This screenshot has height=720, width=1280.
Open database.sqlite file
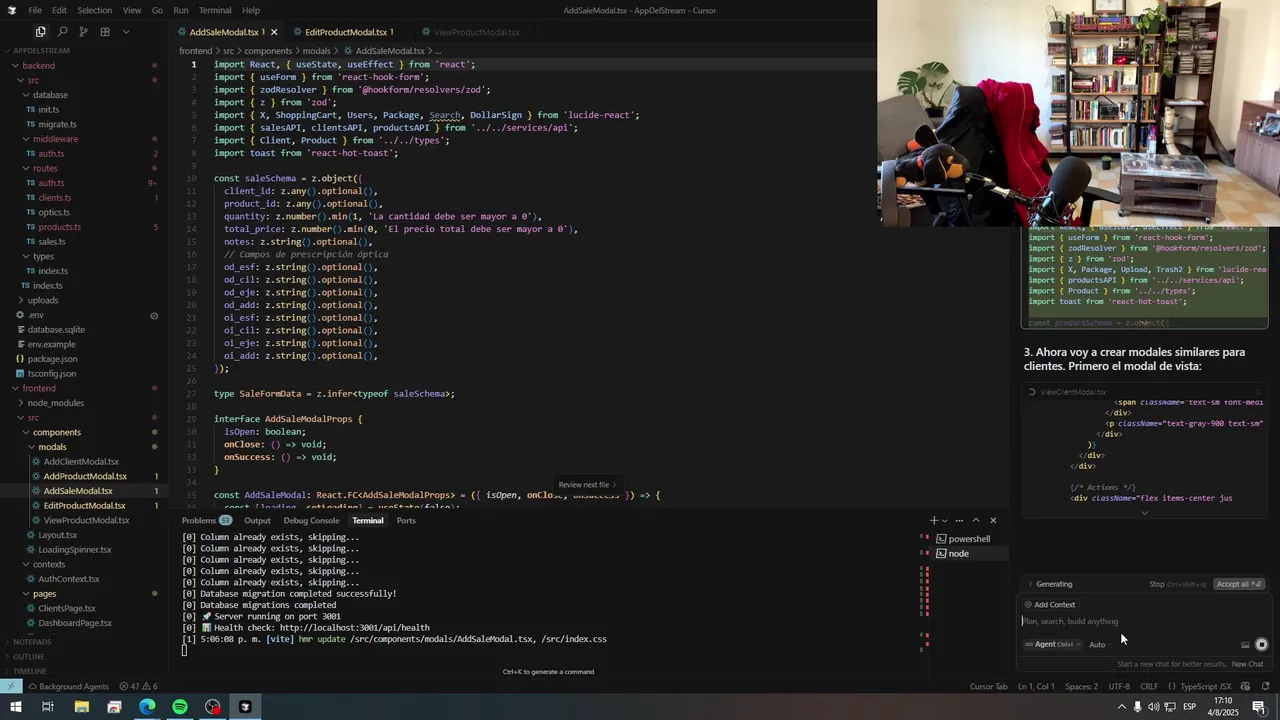coord(56,329)
